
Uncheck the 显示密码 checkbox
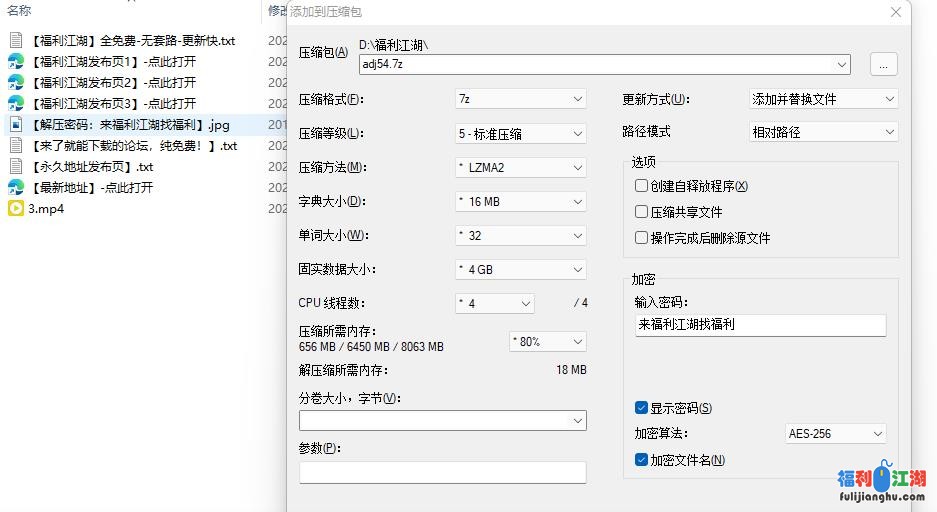(642, 408)
